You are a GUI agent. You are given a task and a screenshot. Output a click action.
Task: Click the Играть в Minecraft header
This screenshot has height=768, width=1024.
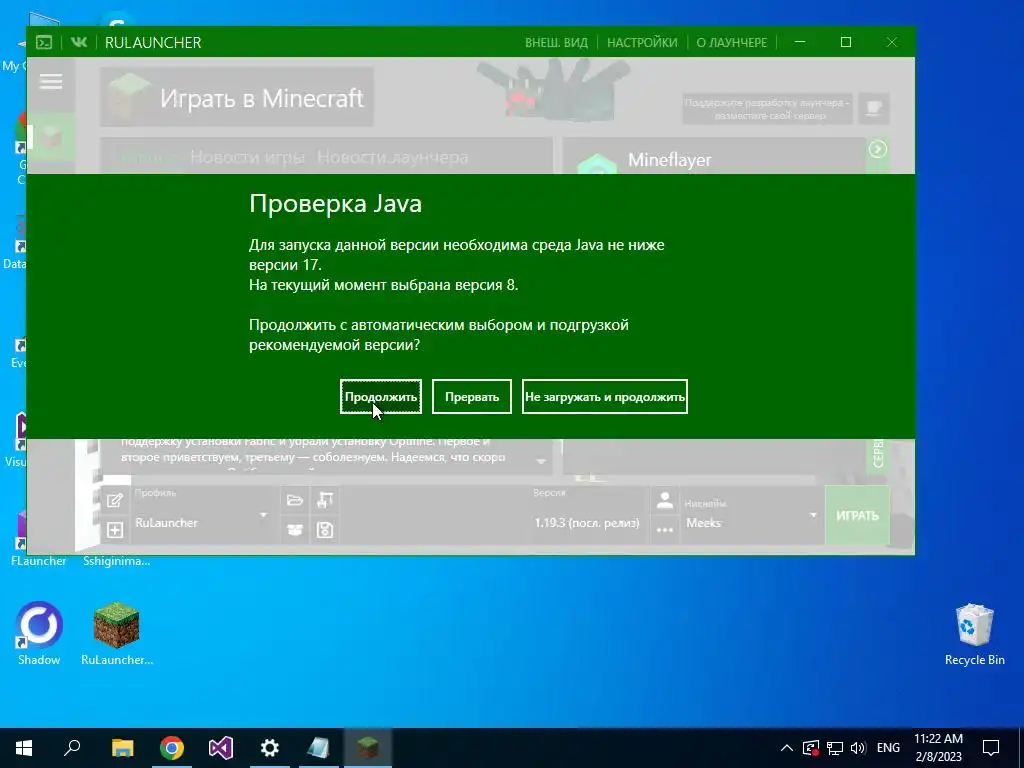point(236,98)
